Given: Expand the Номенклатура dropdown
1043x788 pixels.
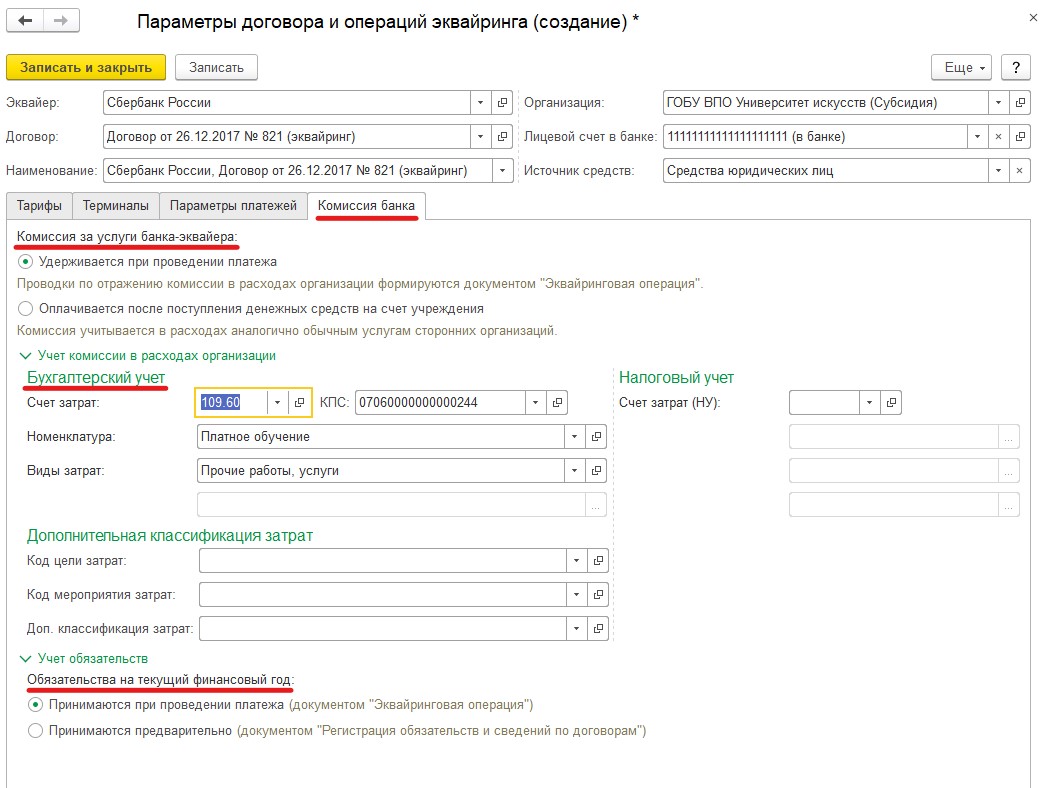Looking at the screenshot, I should [x=574, y=436].
